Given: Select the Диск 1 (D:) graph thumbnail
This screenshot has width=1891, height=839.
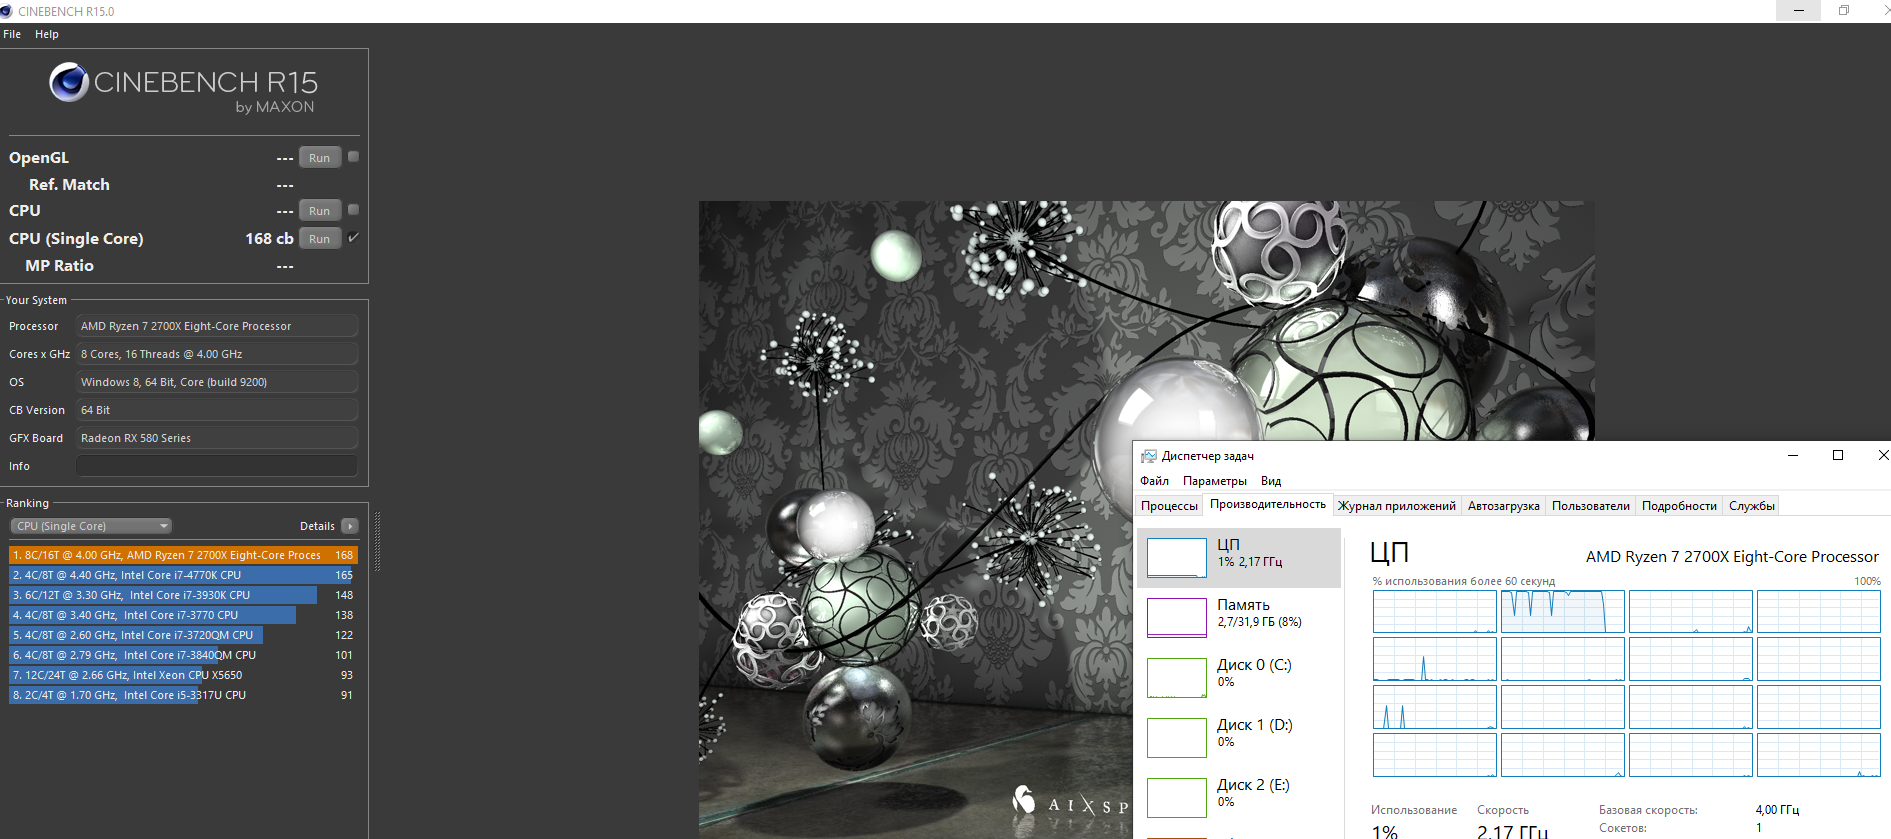Looking at the screenshot, I should 1177,738.
